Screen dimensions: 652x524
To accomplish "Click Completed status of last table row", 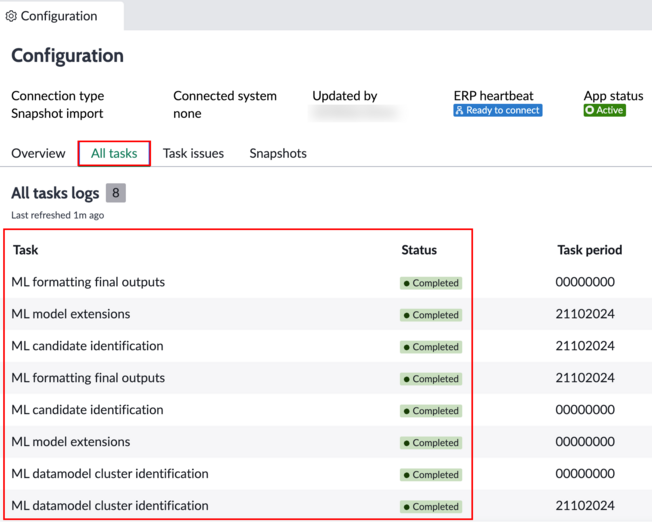I will [431, 507].
